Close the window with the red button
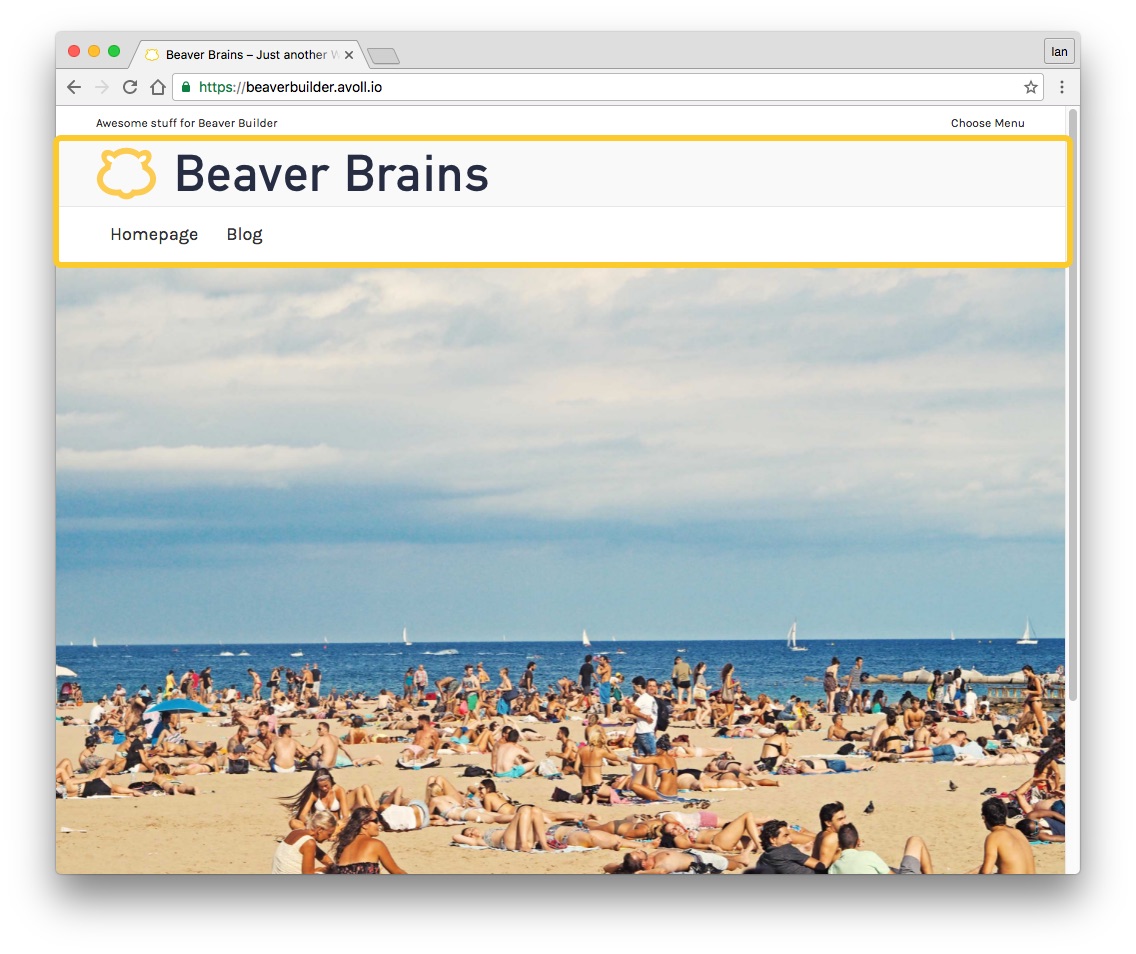1136x954 pixels. pyautogui.click(x=74, y=51)
